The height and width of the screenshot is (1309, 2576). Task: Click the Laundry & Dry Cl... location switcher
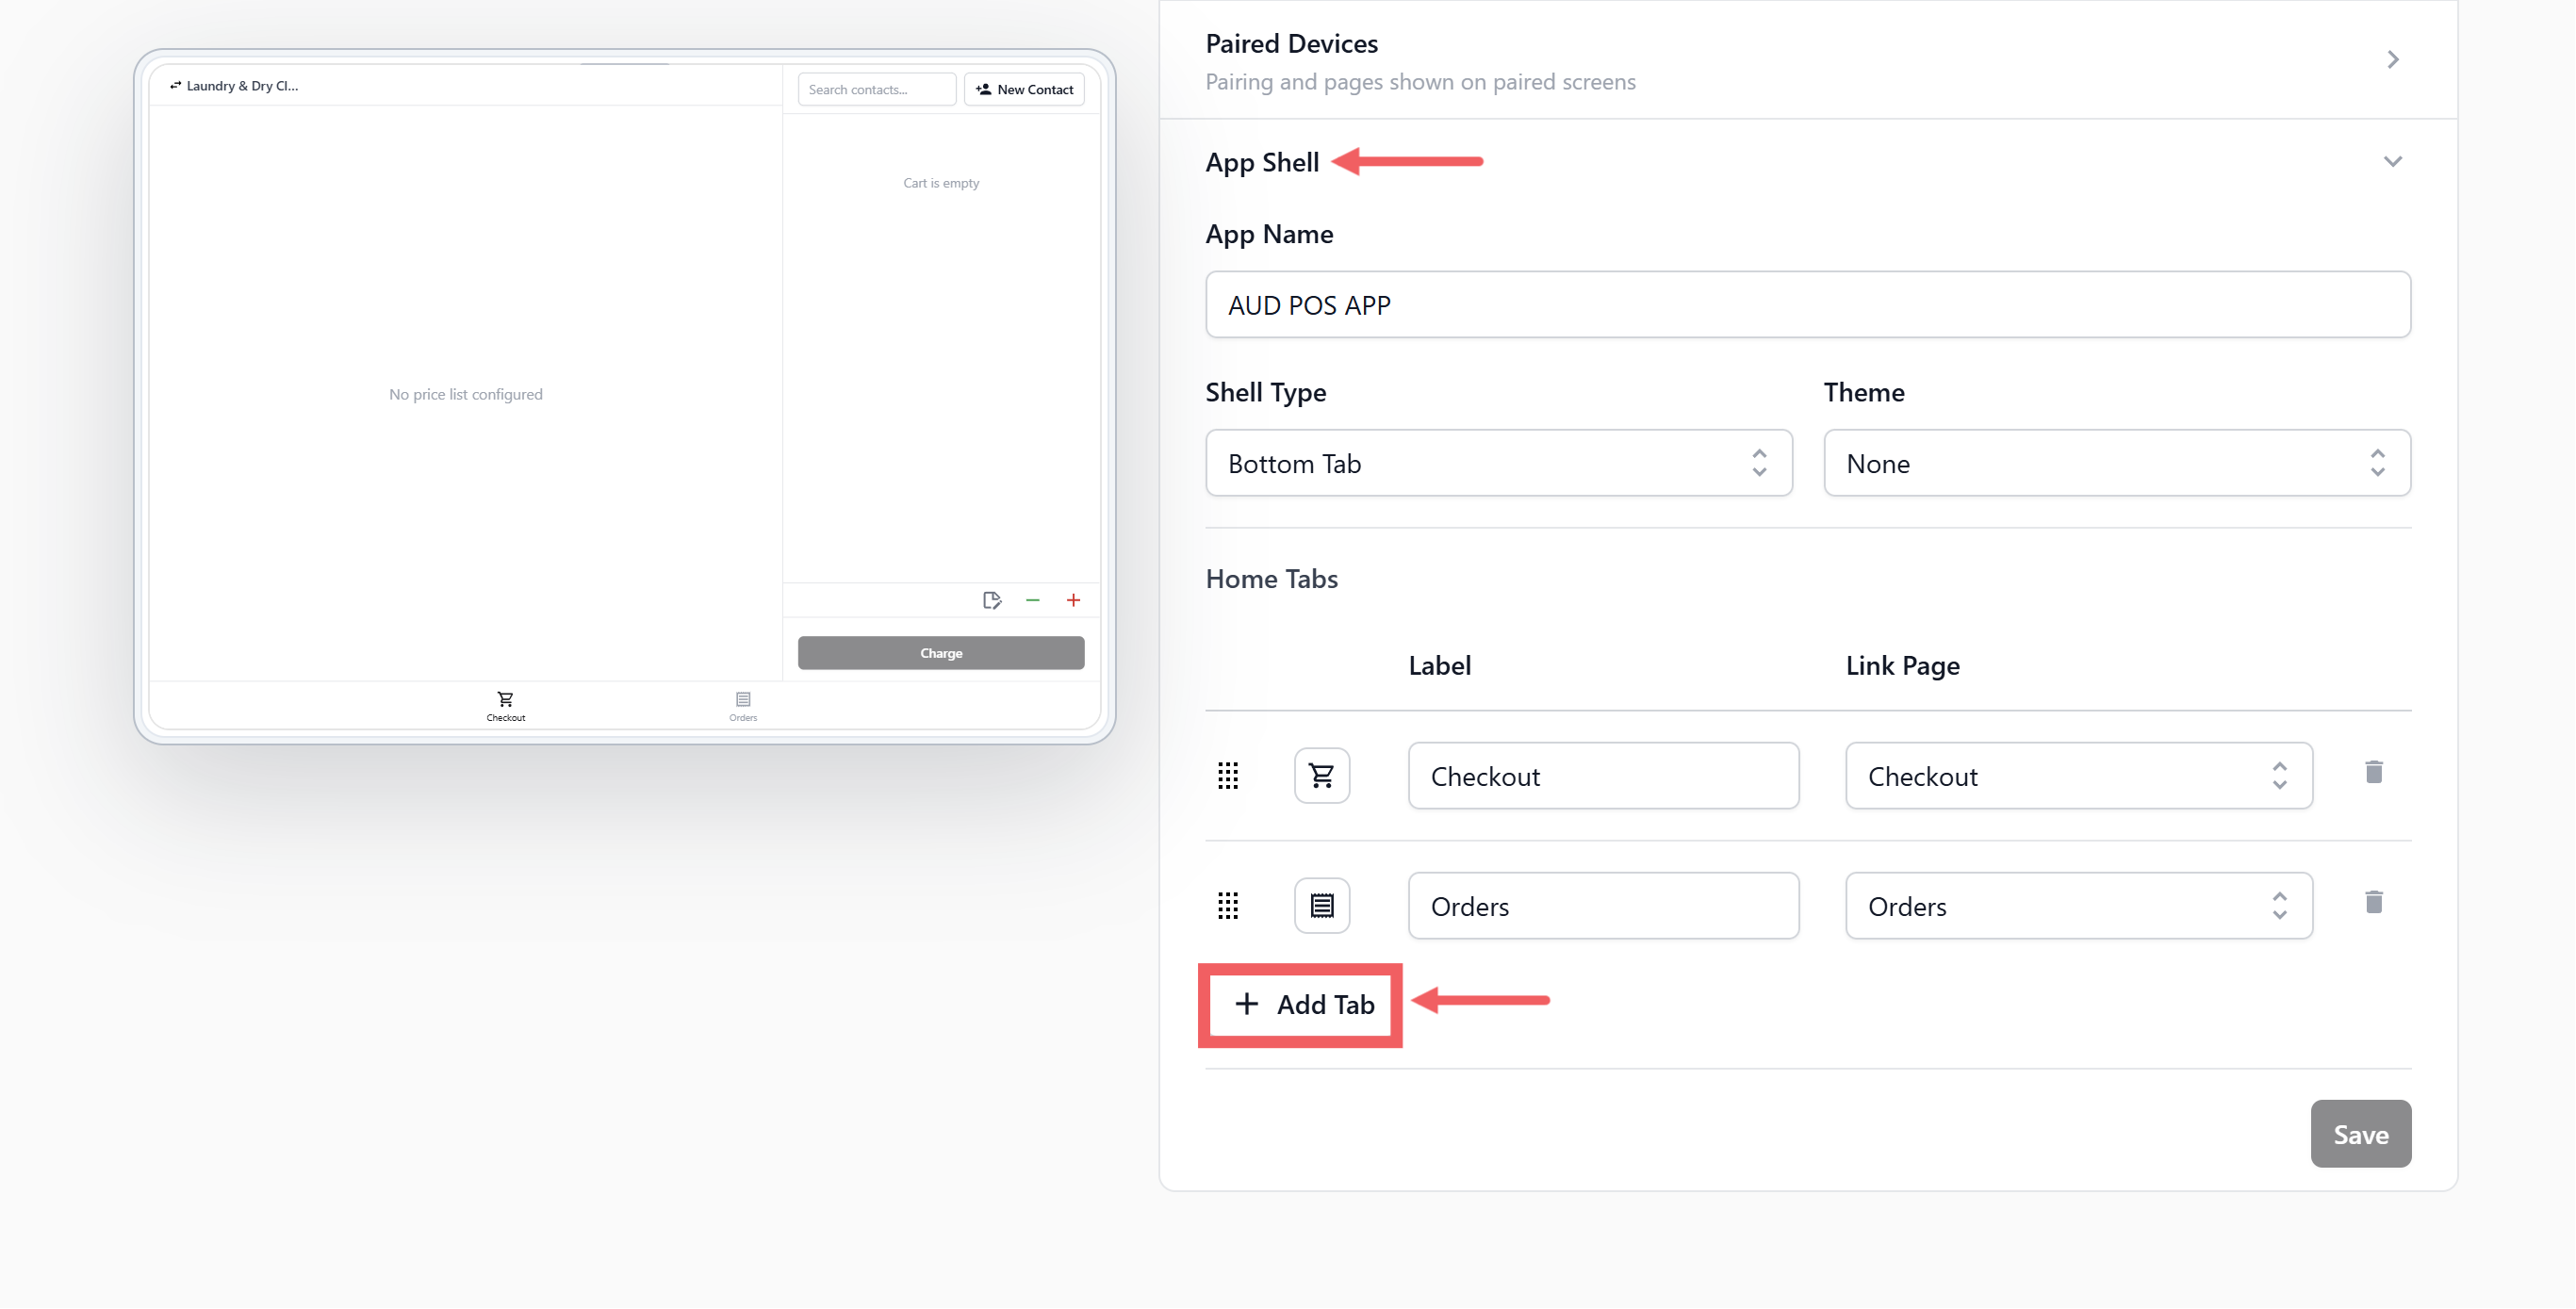(x=234, y=85)
